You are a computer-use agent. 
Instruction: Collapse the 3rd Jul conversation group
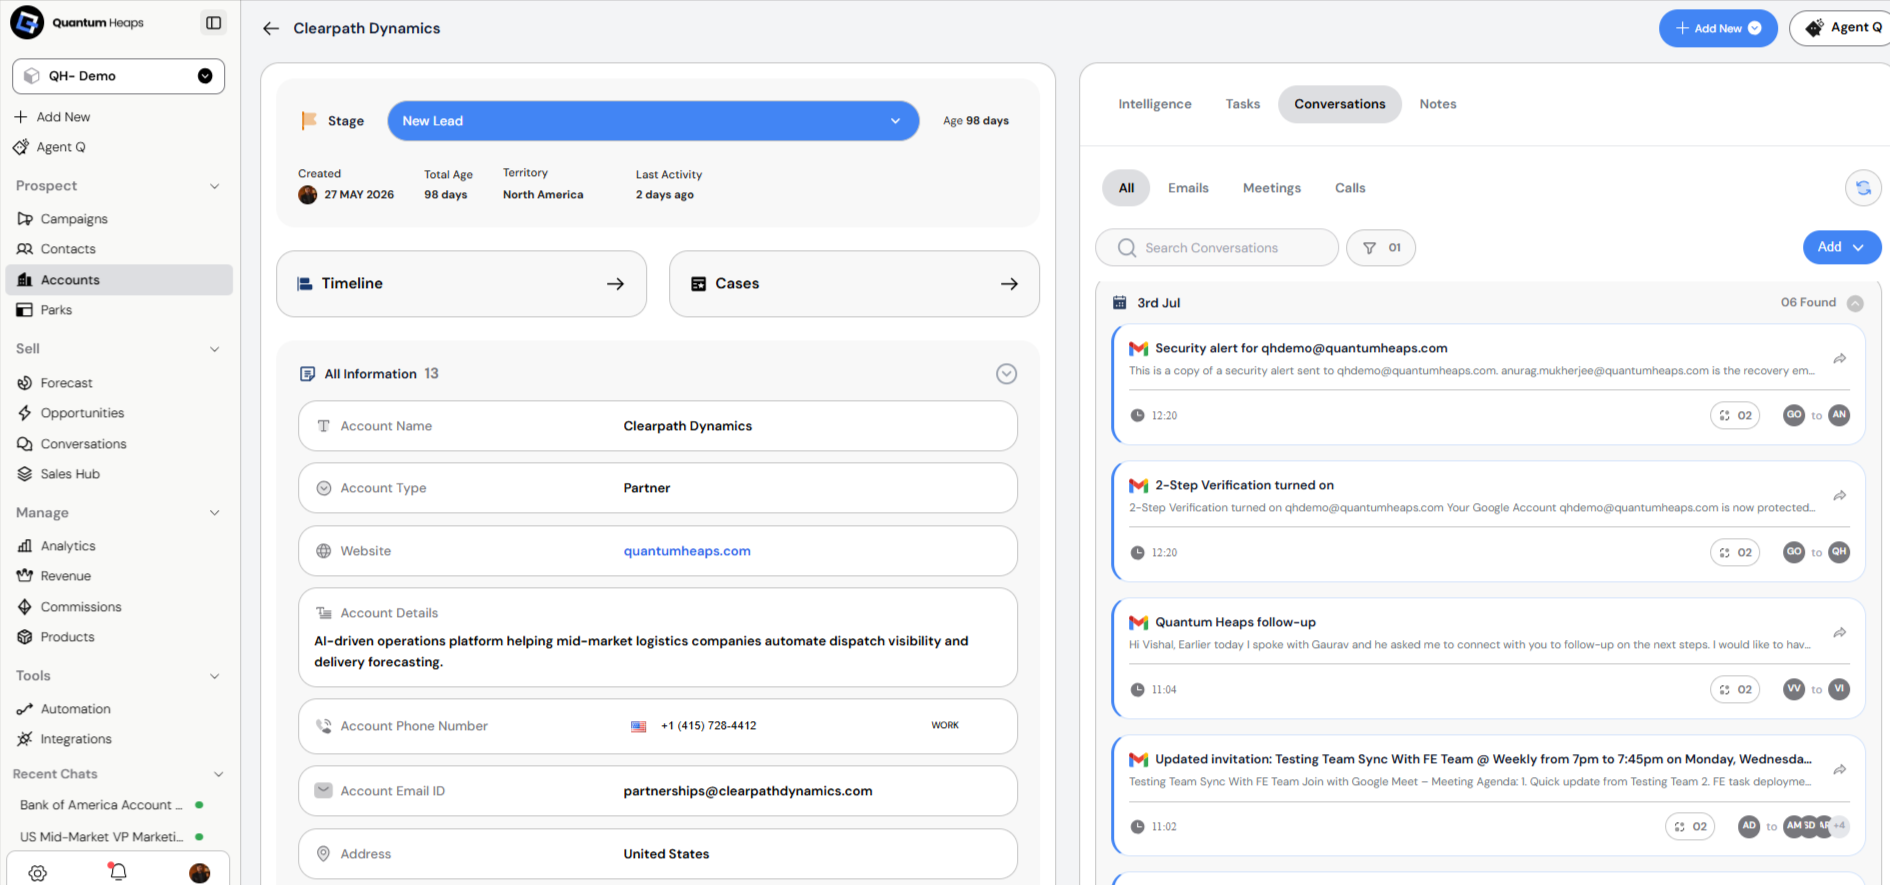click(1855, 303)
